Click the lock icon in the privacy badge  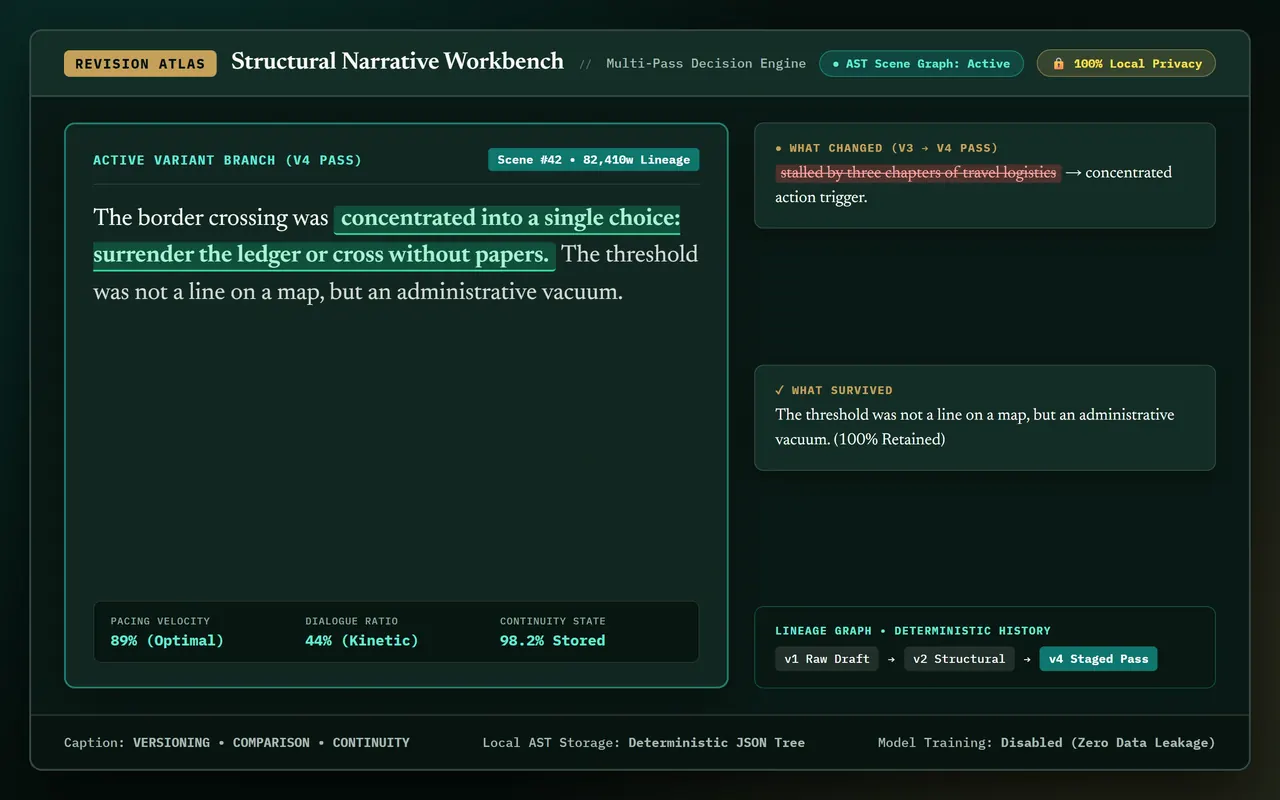tap(1058, 63)
